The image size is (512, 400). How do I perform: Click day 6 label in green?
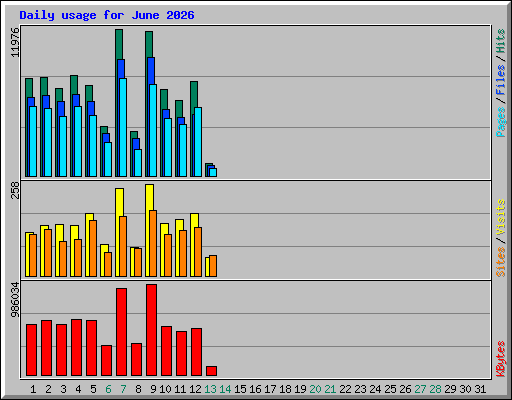(108, 389)
